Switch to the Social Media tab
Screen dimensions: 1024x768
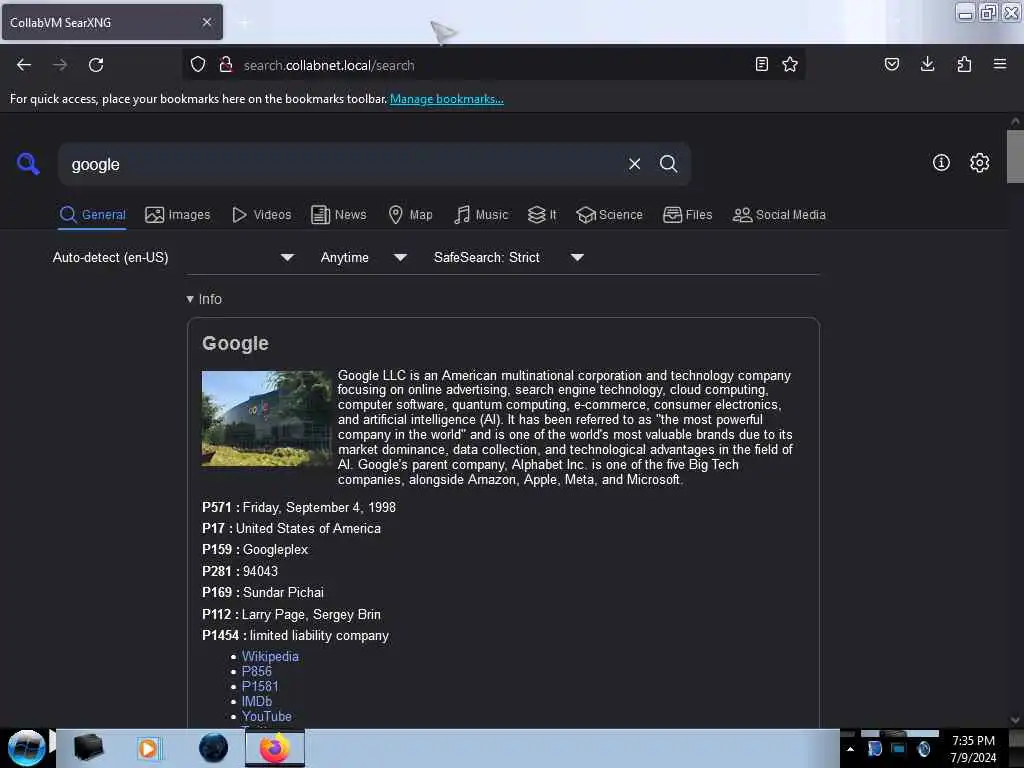(779, 215)
